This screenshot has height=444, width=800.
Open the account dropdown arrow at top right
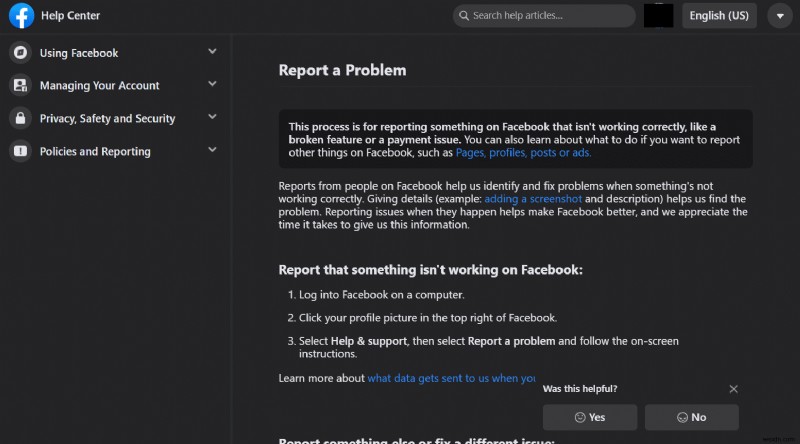click(780, 16)
